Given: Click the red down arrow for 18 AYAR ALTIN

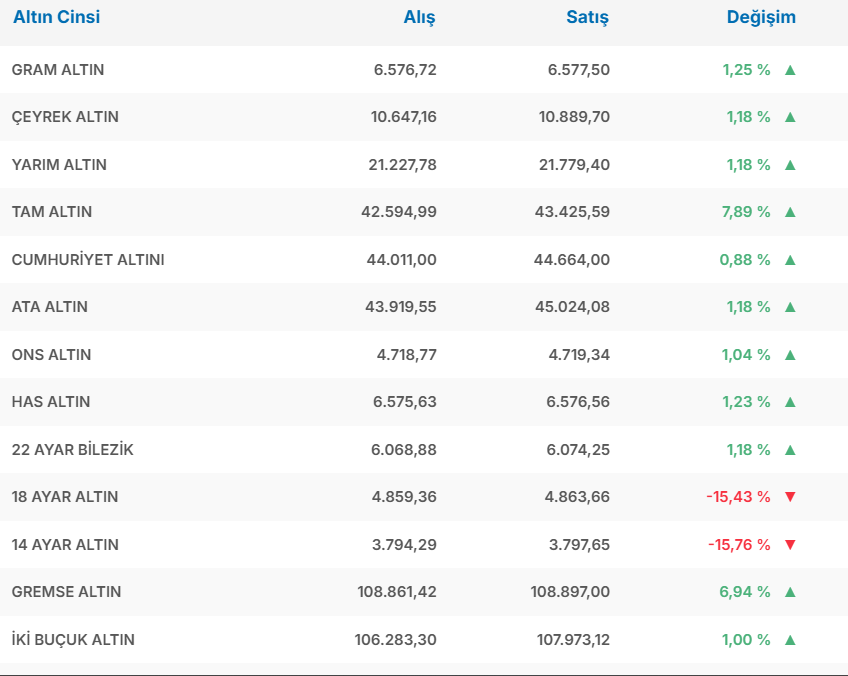Looking at the screenshot, I should pos(790,497).
